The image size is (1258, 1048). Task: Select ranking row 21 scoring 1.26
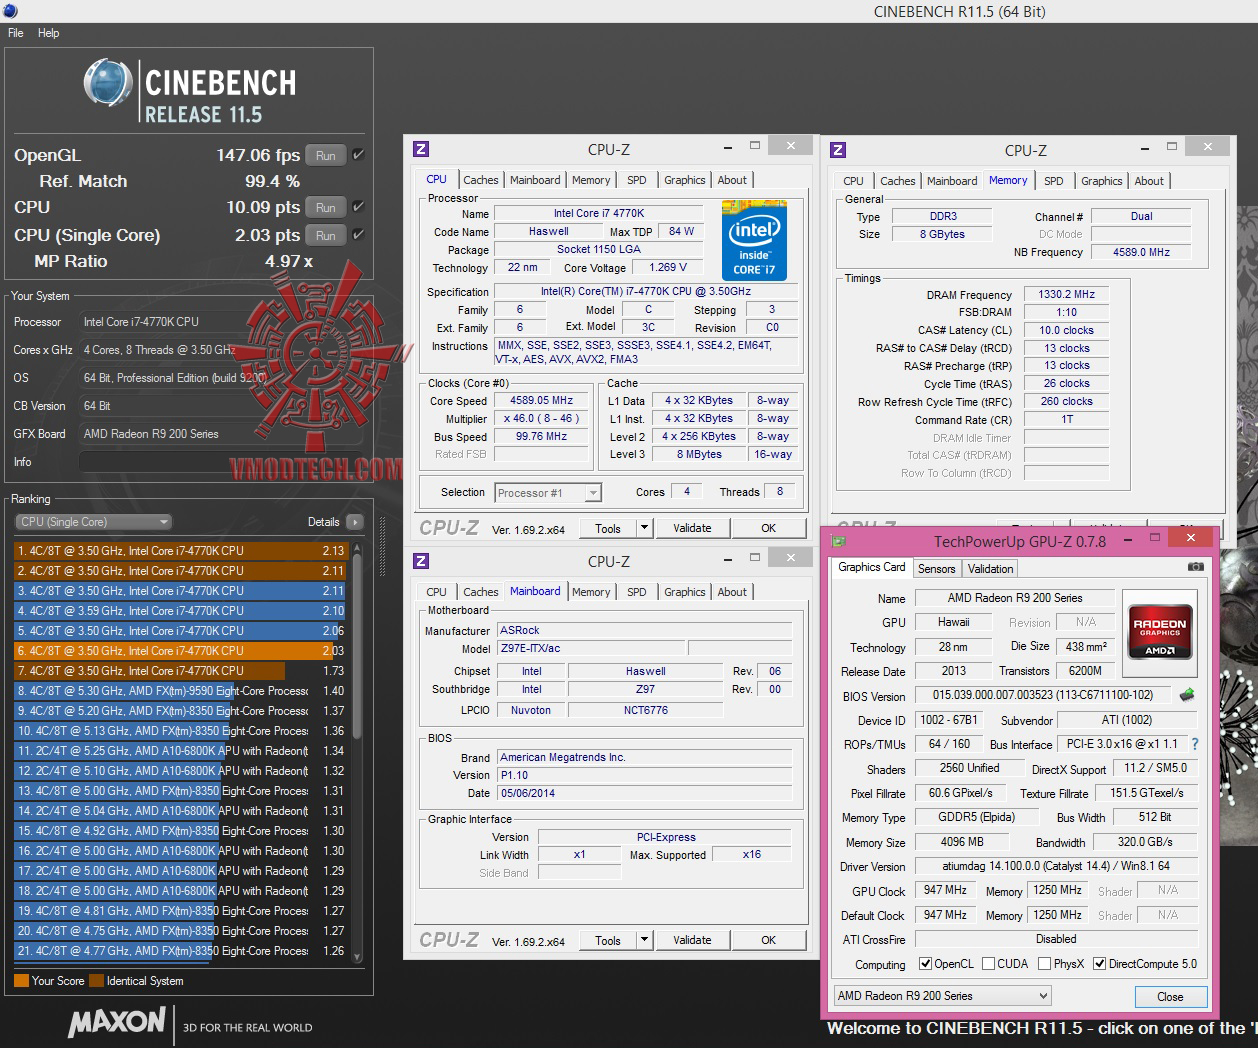tap(181, 951)
